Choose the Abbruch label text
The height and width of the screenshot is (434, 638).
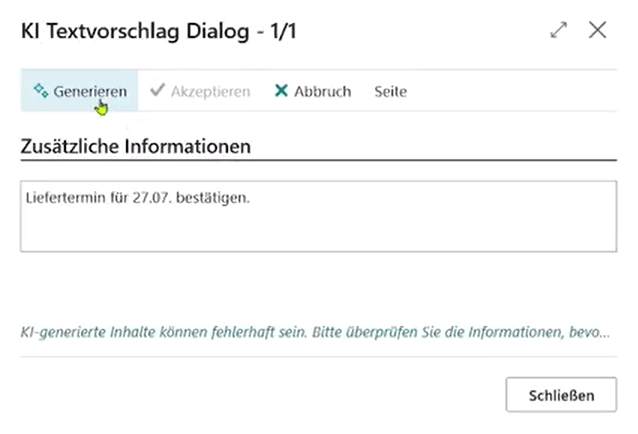(x=323, y=92)
